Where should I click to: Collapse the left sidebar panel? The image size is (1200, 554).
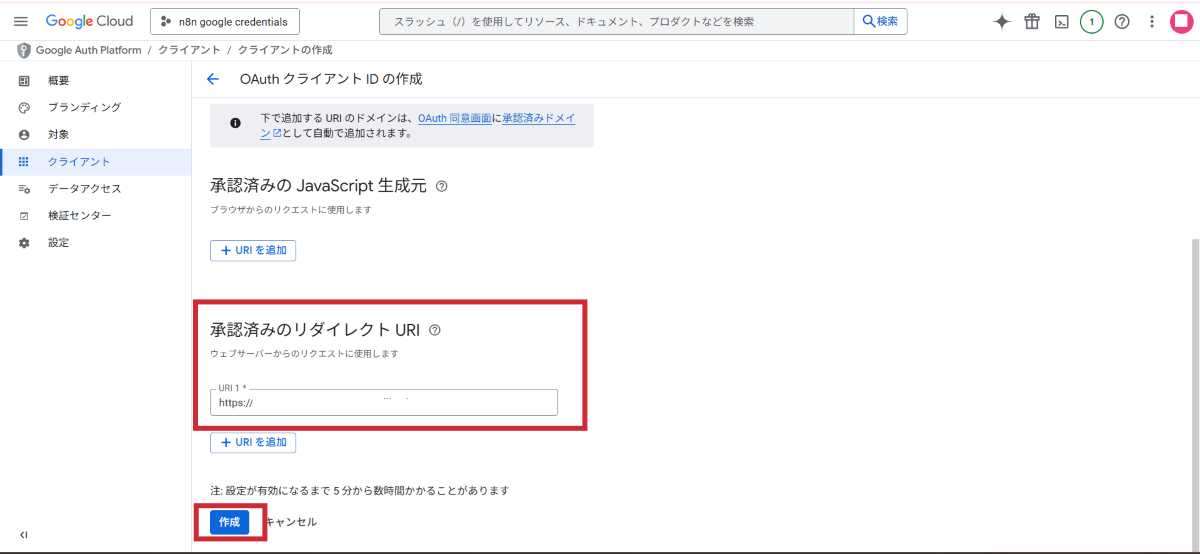[x=24, y=535]
